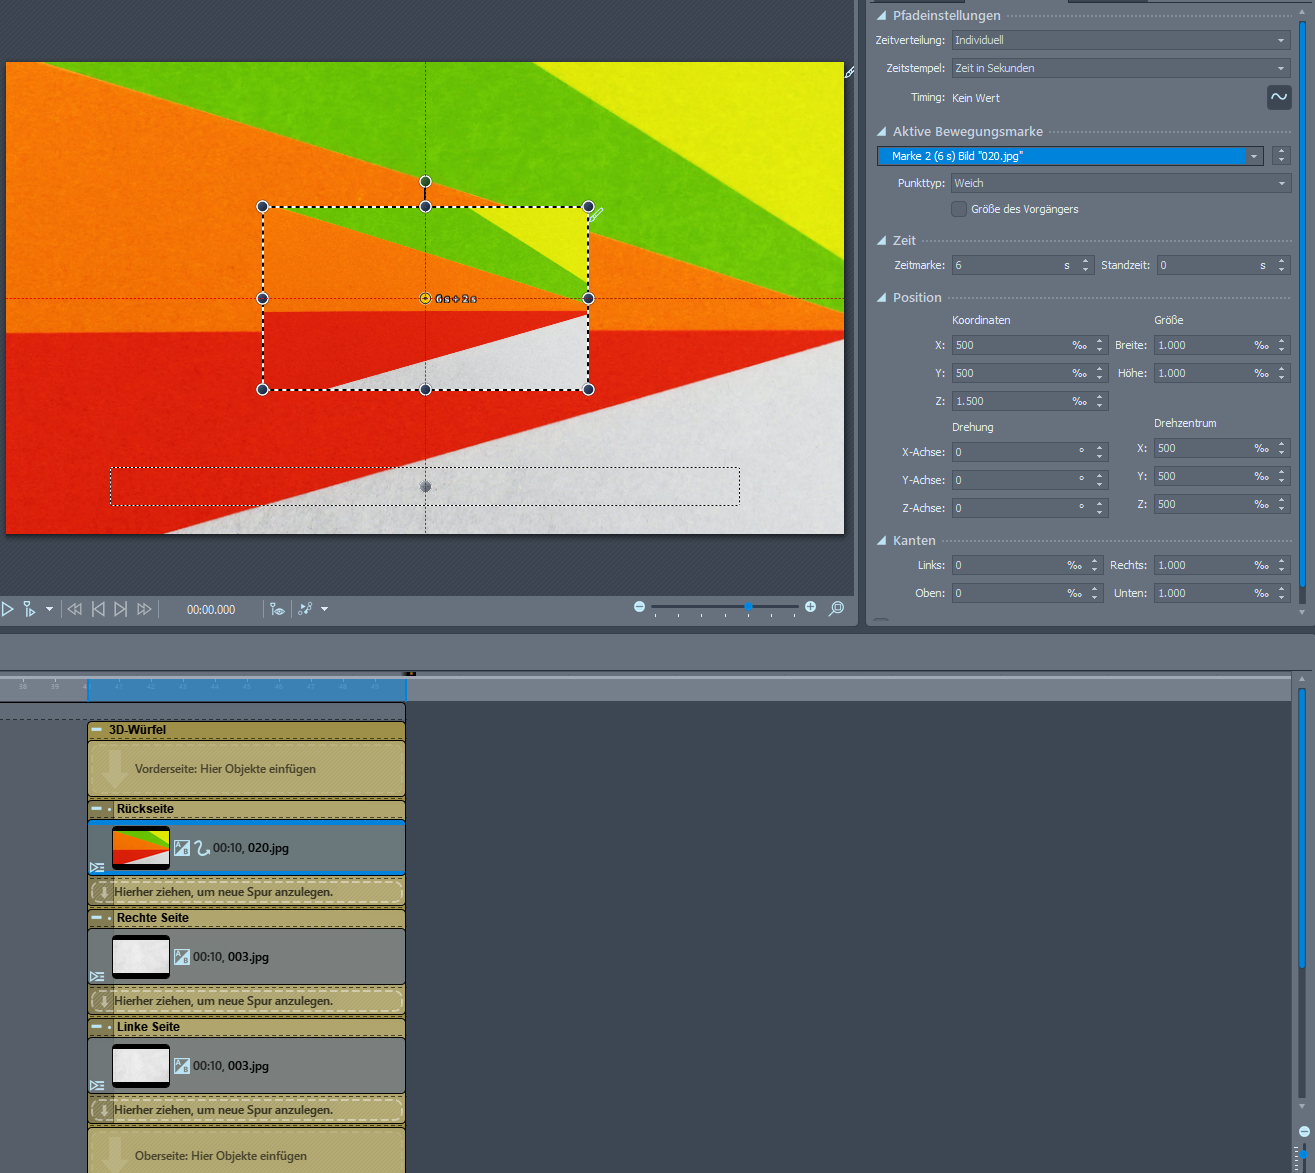Screen dimensions: 1315x1173
Task: Click the path tool icon in preview toolbar
Action: [306, 609]
